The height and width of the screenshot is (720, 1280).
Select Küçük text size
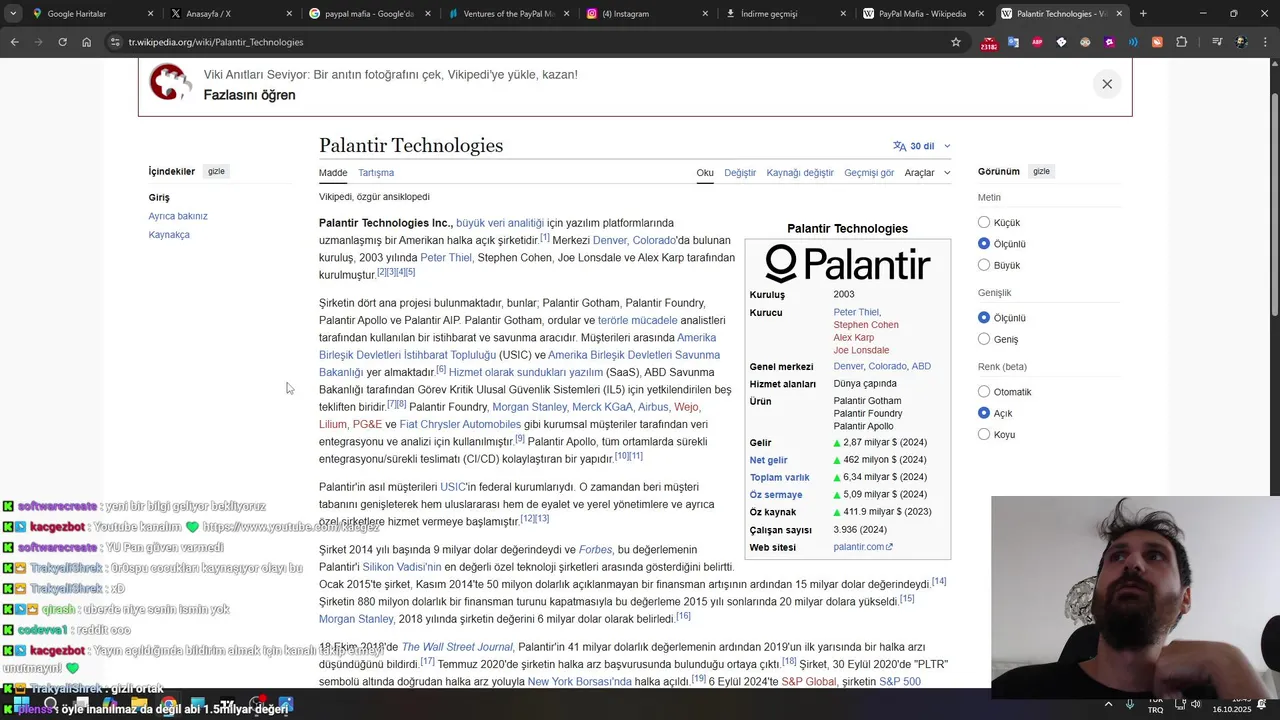tap(984, 222)
